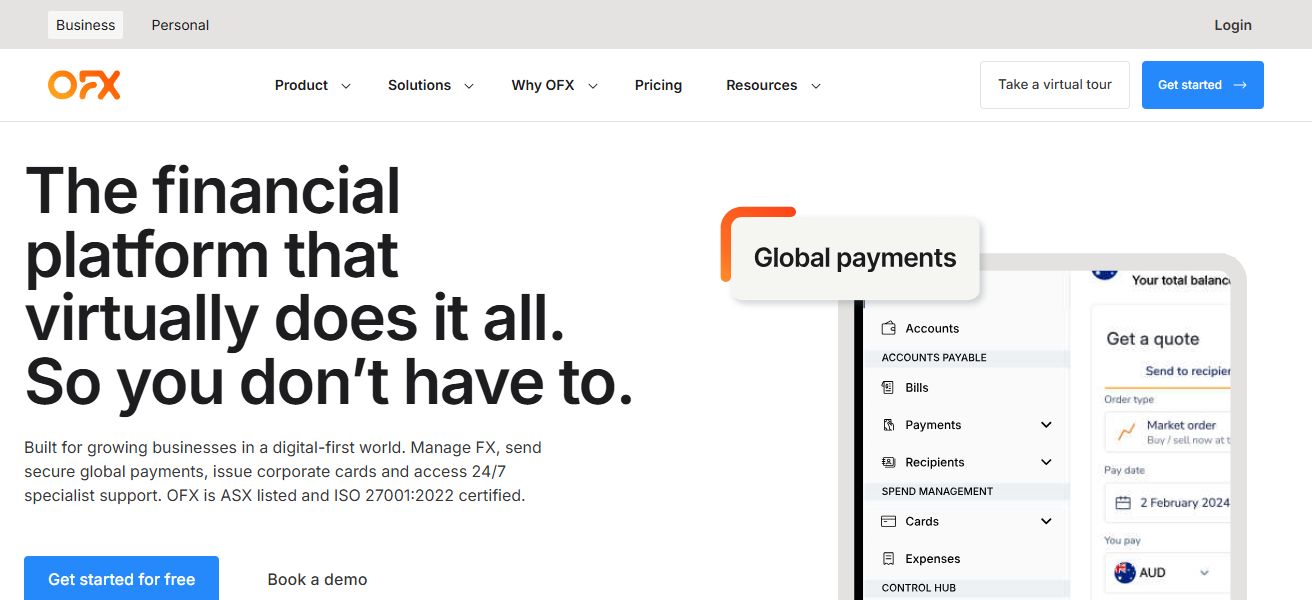Open the Solutions dropdown menu

pos(430,86)
